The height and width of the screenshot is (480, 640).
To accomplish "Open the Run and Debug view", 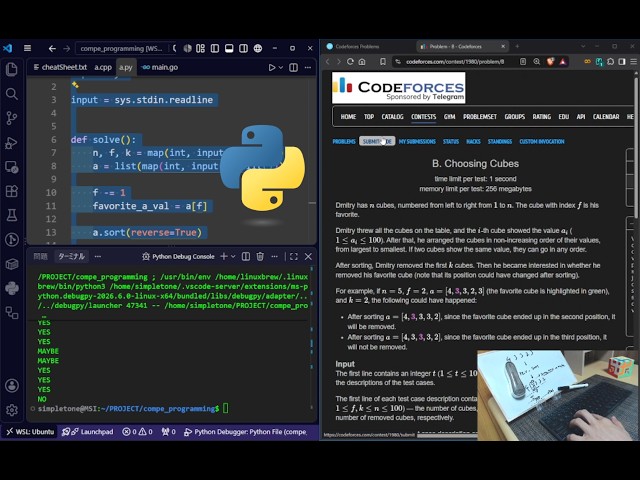I will tap(12, 142).
